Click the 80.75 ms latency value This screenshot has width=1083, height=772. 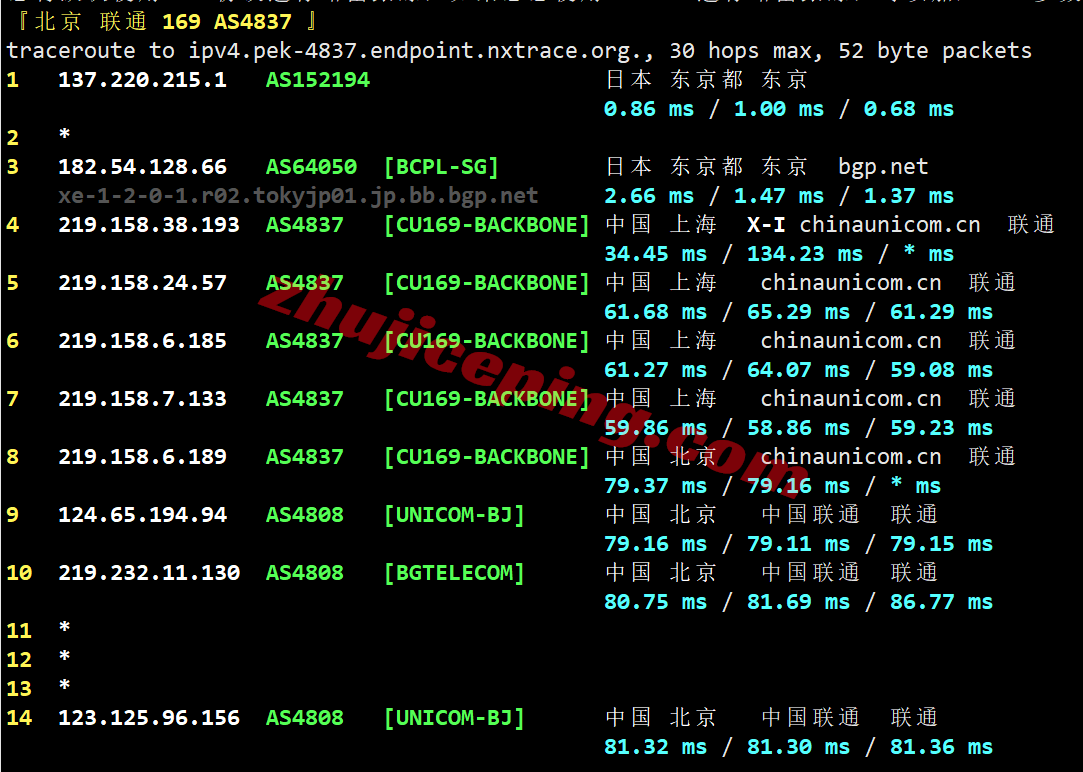point(655,602)
